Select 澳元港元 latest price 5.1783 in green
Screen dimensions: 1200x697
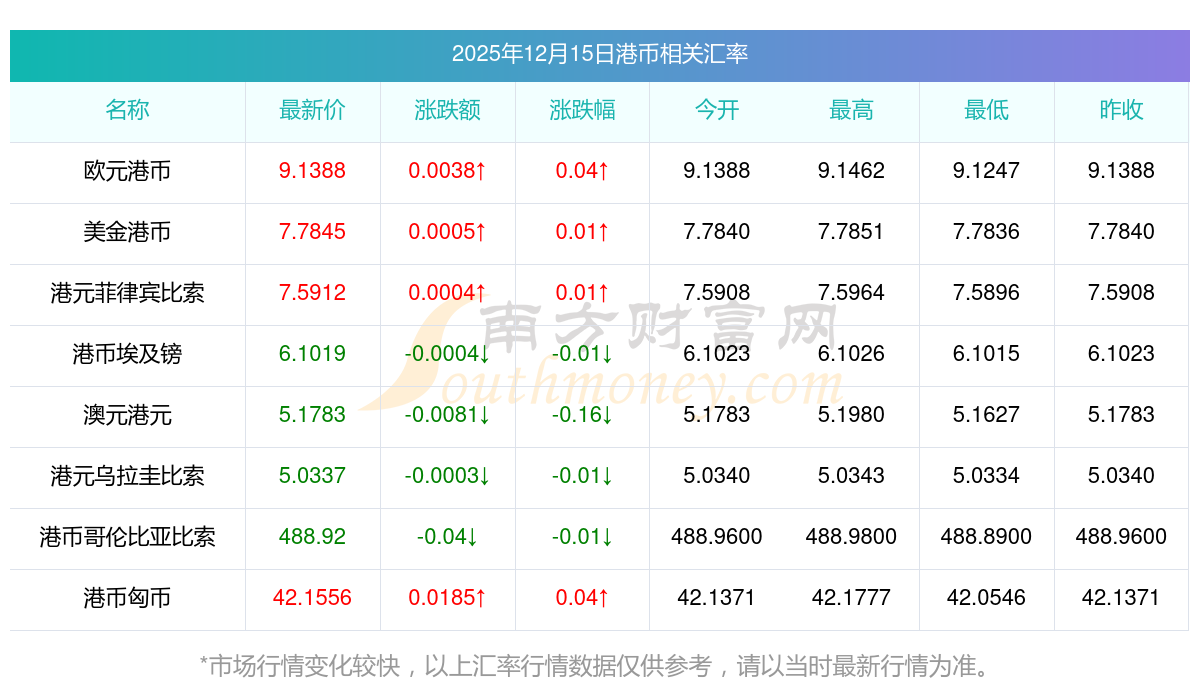[312, 415]
